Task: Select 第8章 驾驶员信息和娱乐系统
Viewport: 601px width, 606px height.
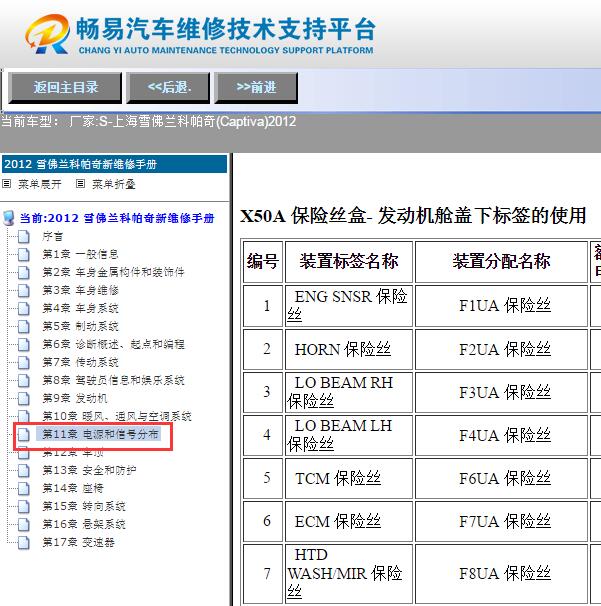Action: (113, 380)
